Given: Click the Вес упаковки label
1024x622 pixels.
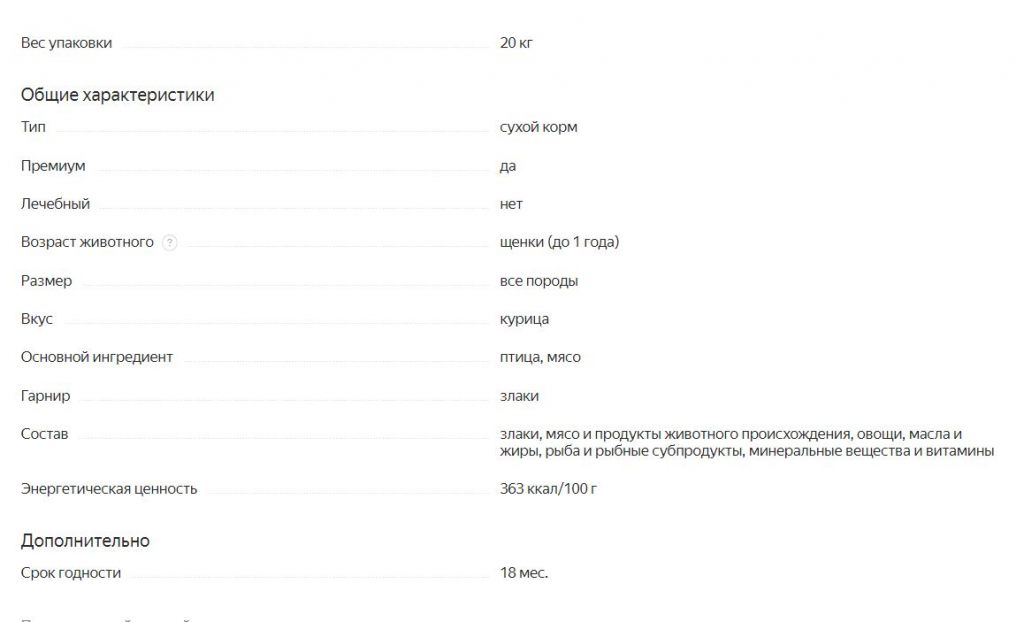Looking at the screenshot, I should (66, 43).
